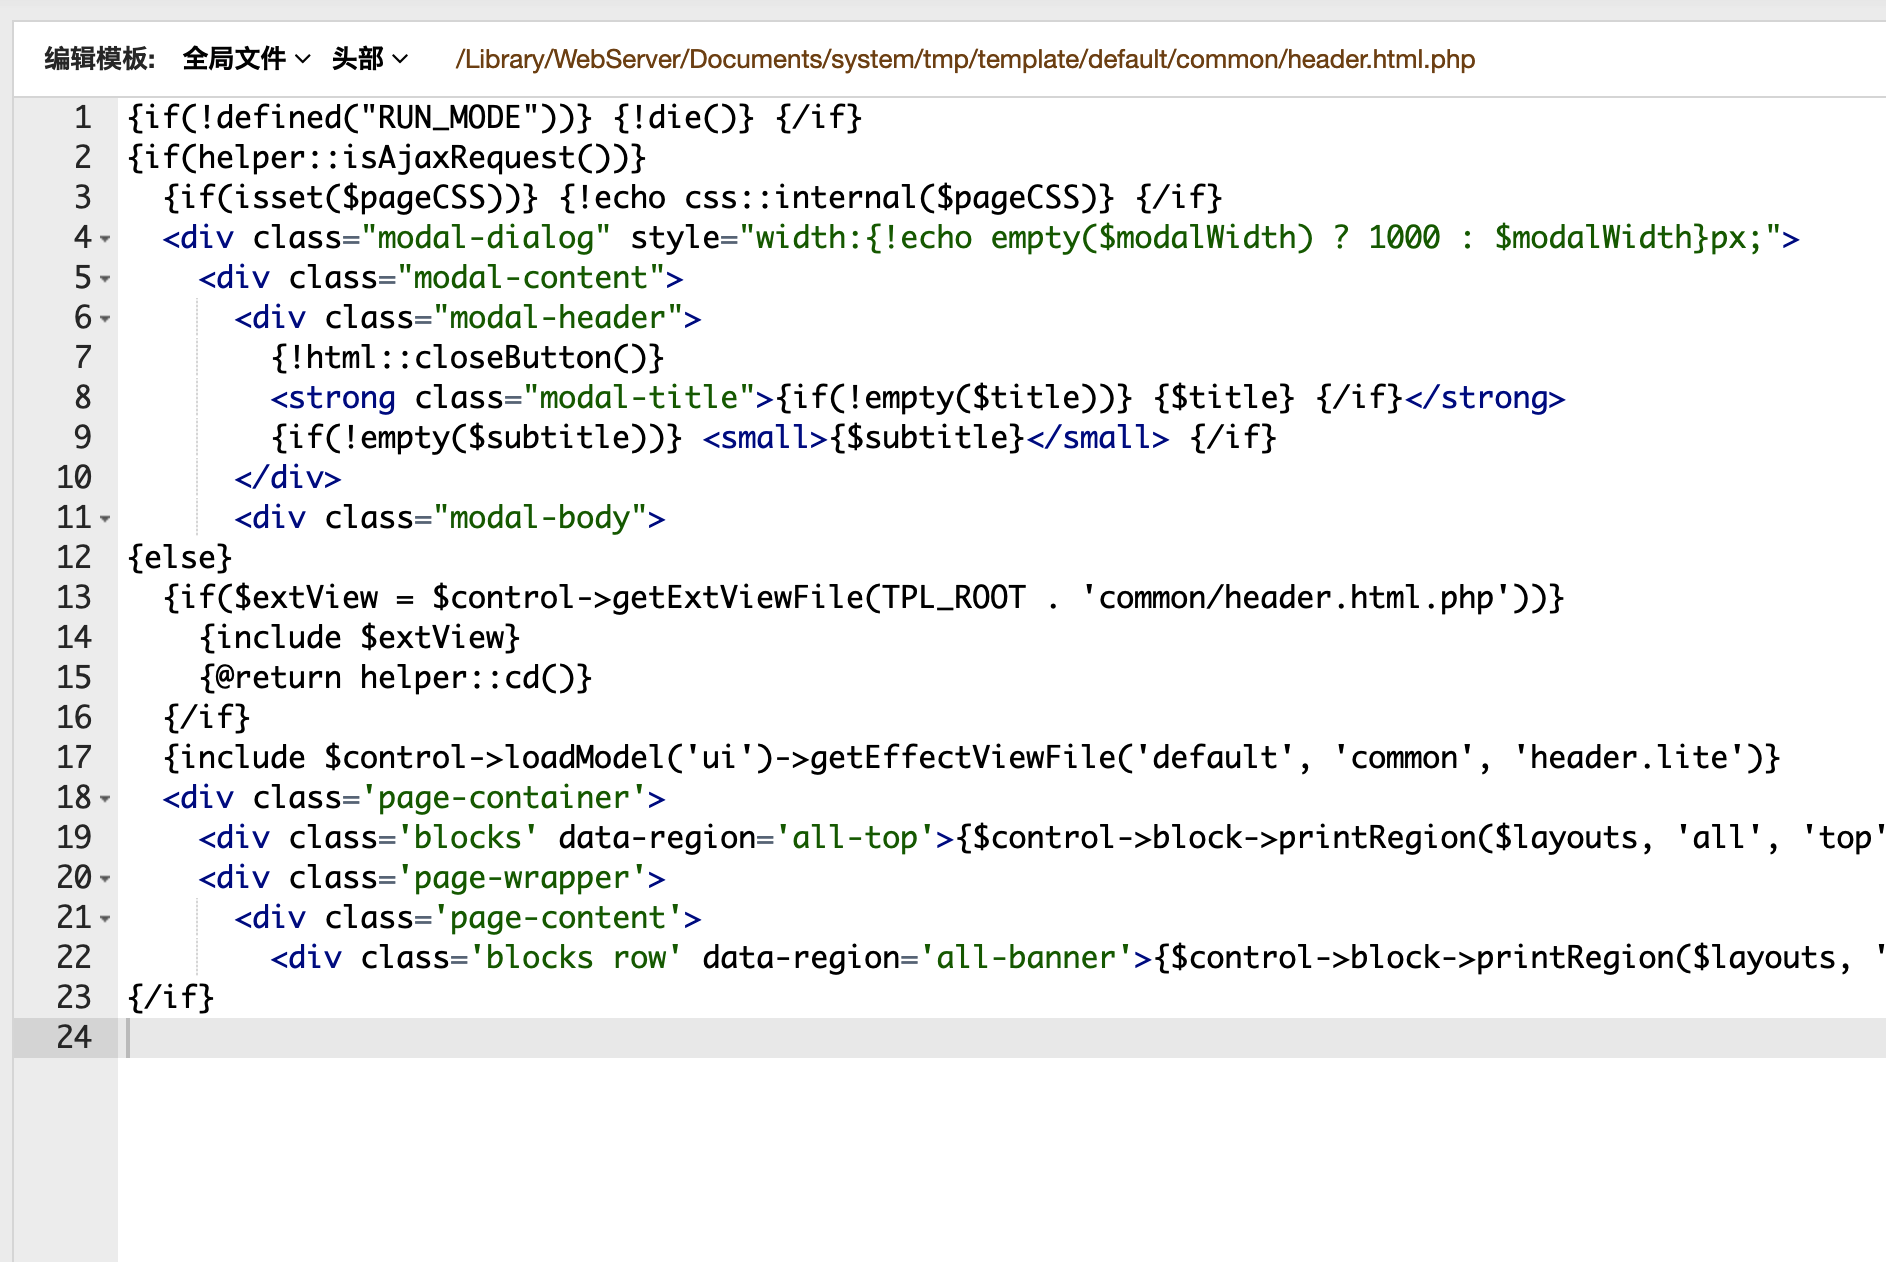Viewport: 1886px width, 1262px height.
Task: Click the final {/if} on line 23
Action: (171, 997)
